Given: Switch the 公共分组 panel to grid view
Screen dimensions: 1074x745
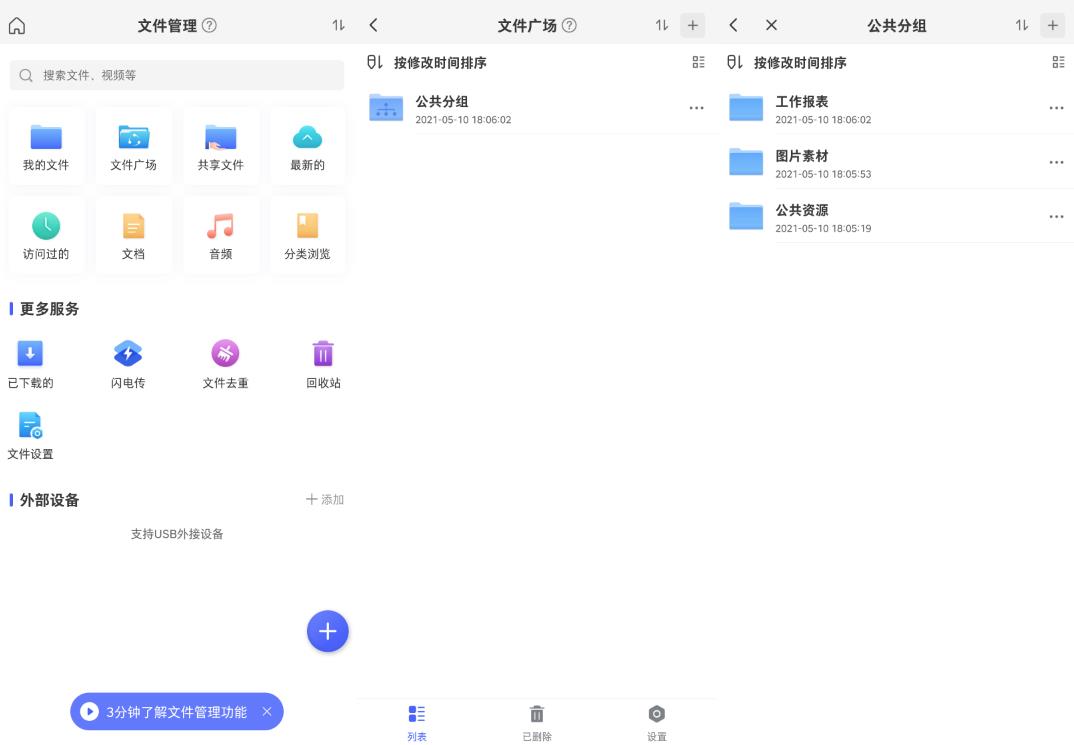Looking at the screenshot, I should tap(1058, 62).
